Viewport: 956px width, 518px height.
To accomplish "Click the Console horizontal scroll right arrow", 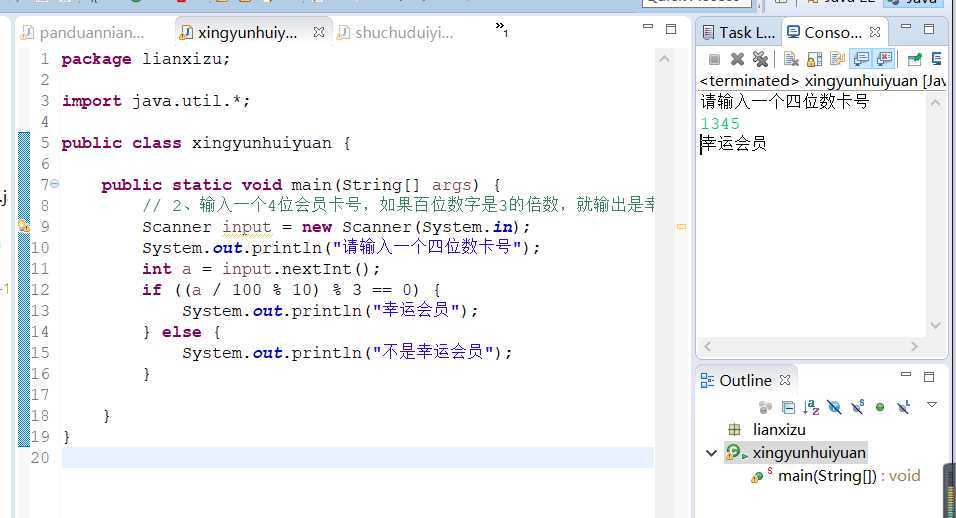I will [914, 346].
